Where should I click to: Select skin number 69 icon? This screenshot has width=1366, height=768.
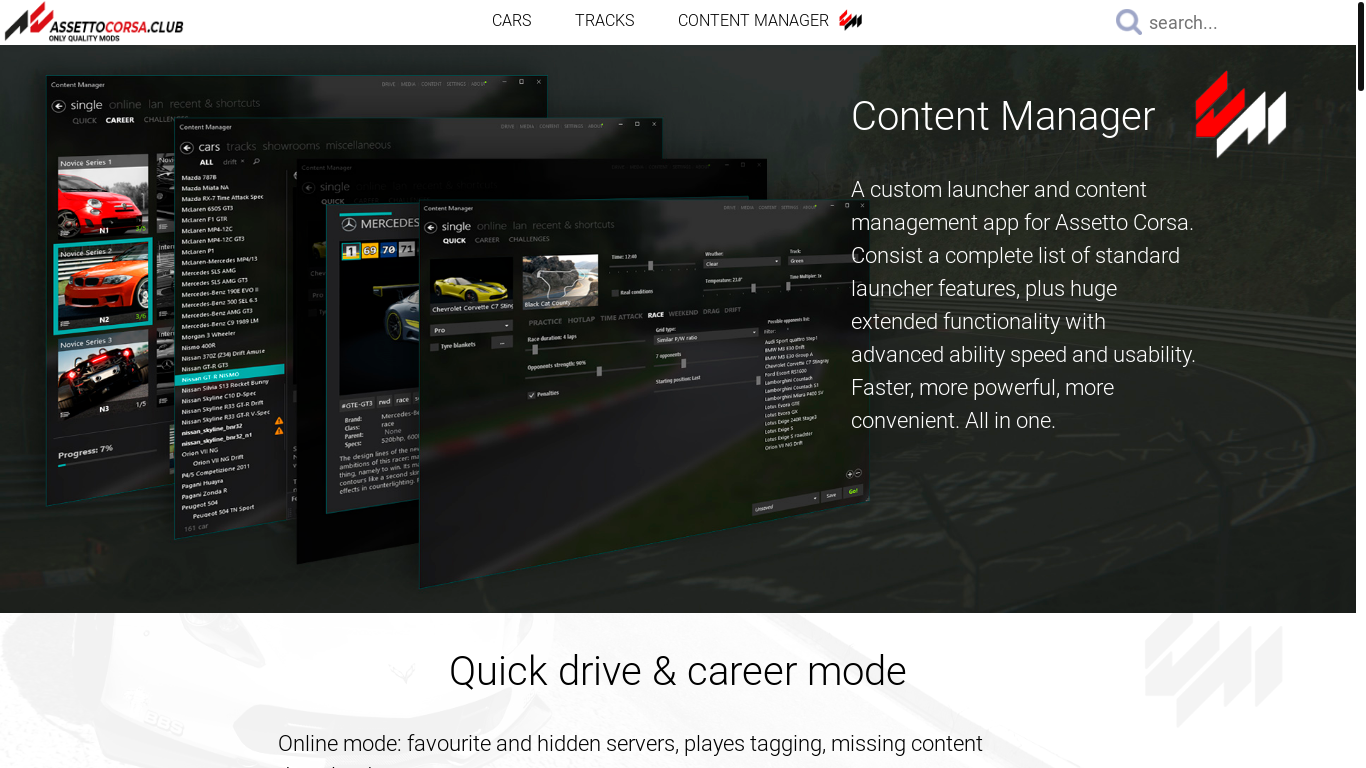[370, 250]
